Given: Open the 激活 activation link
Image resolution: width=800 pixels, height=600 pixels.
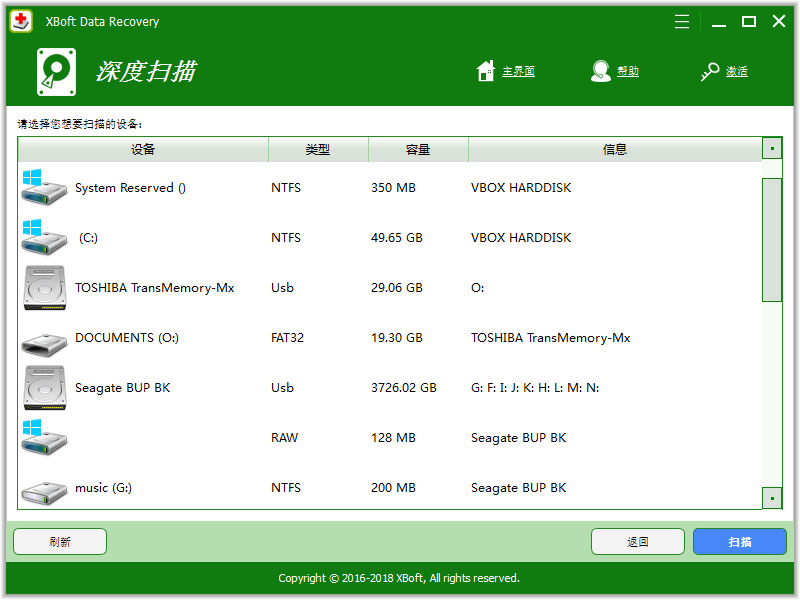Looking at the screenshot, I should coord(737,71).
